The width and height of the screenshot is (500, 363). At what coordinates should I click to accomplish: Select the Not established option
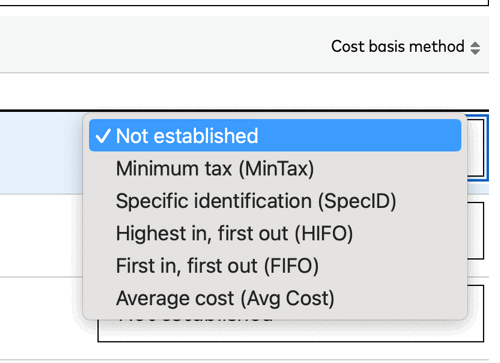[275, 135]
